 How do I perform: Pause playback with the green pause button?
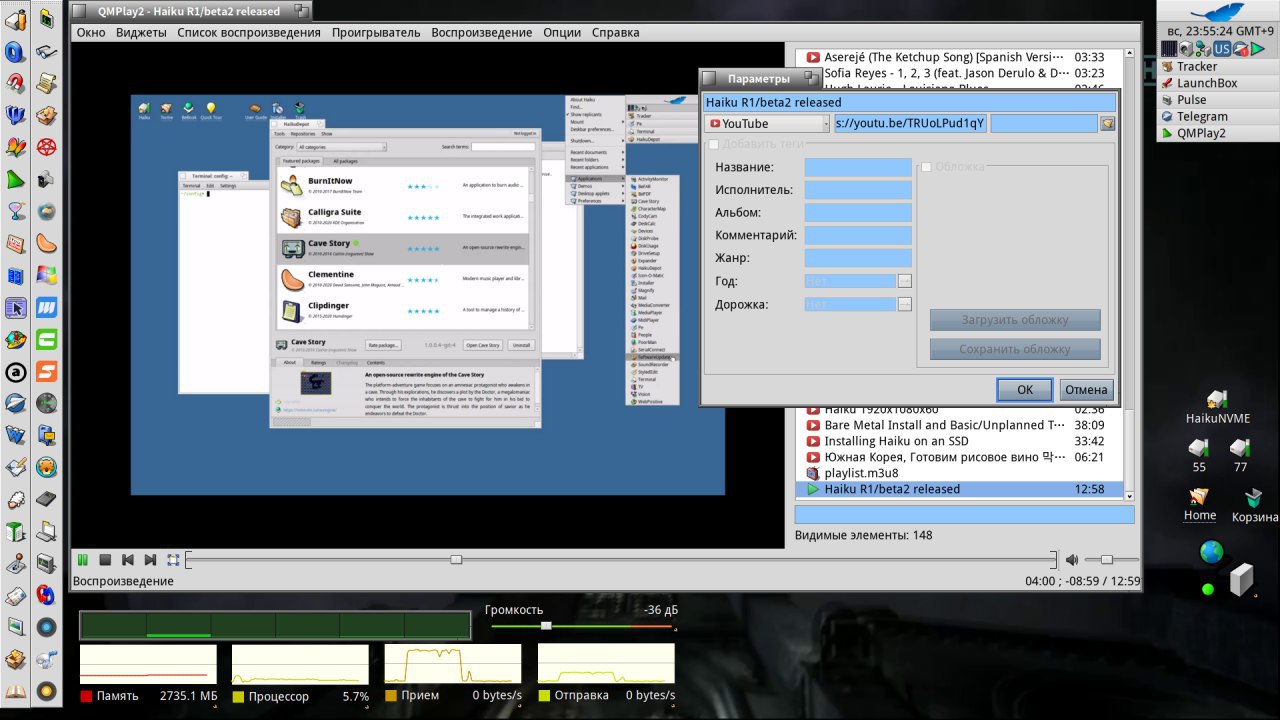(83, 560)
